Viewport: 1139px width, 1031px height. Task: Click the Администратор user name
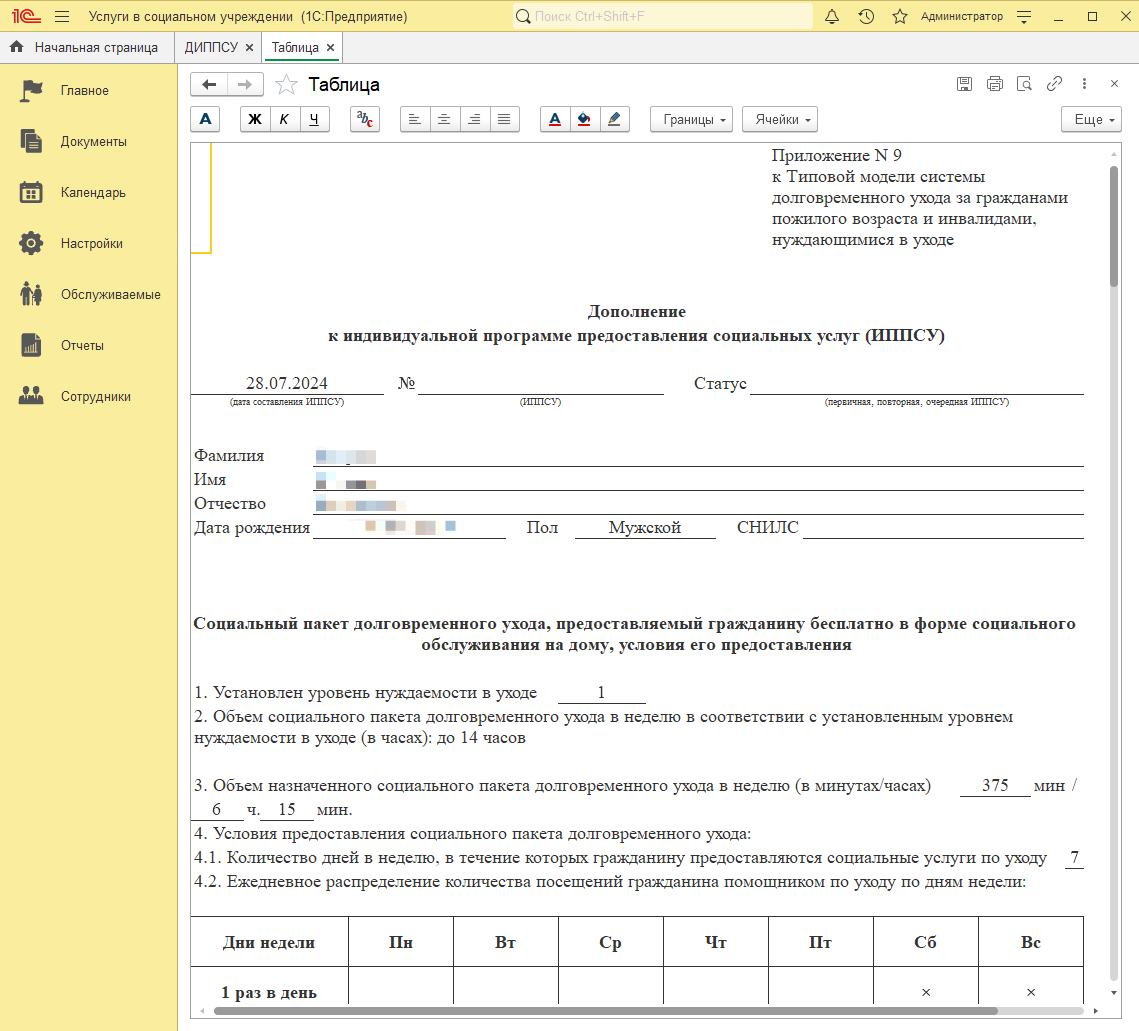tap(962, 17)
